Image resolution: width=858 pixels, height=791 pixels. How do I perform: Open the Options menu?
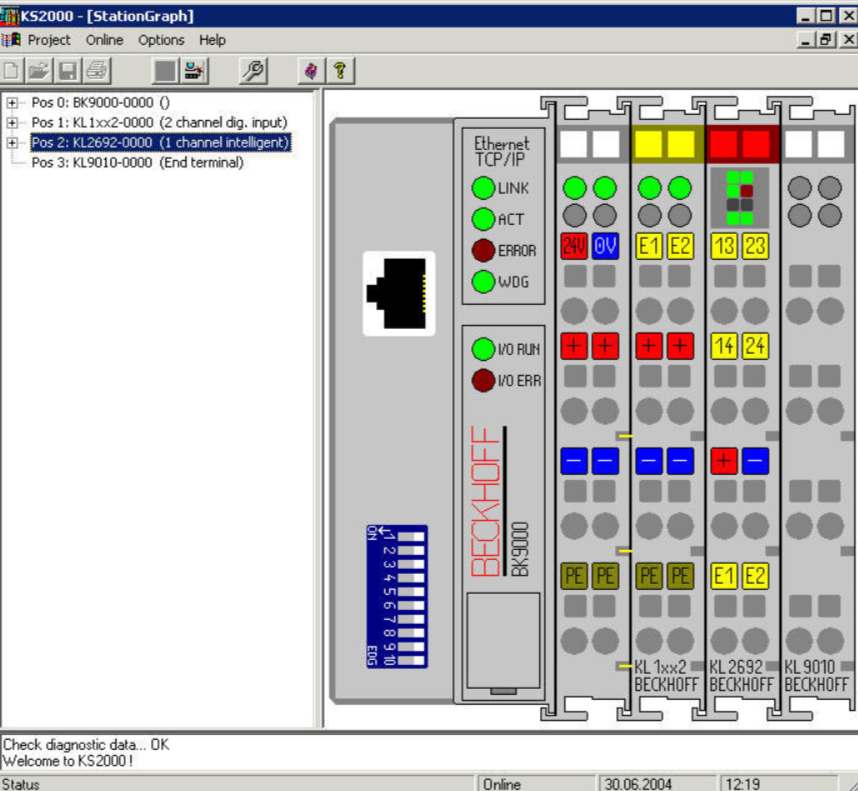161,40
